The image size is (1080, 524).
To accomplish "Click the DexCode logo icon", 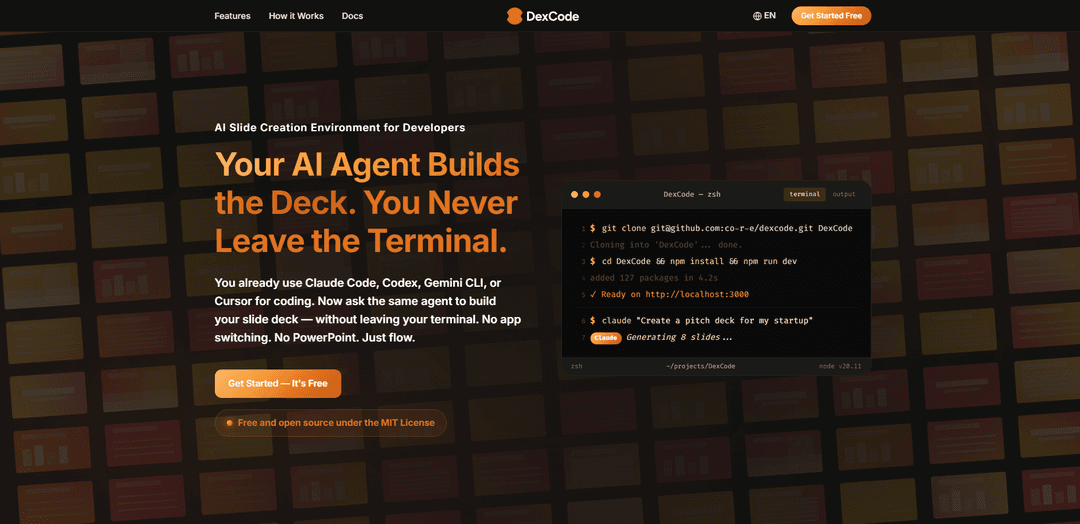I will (514, 16).
